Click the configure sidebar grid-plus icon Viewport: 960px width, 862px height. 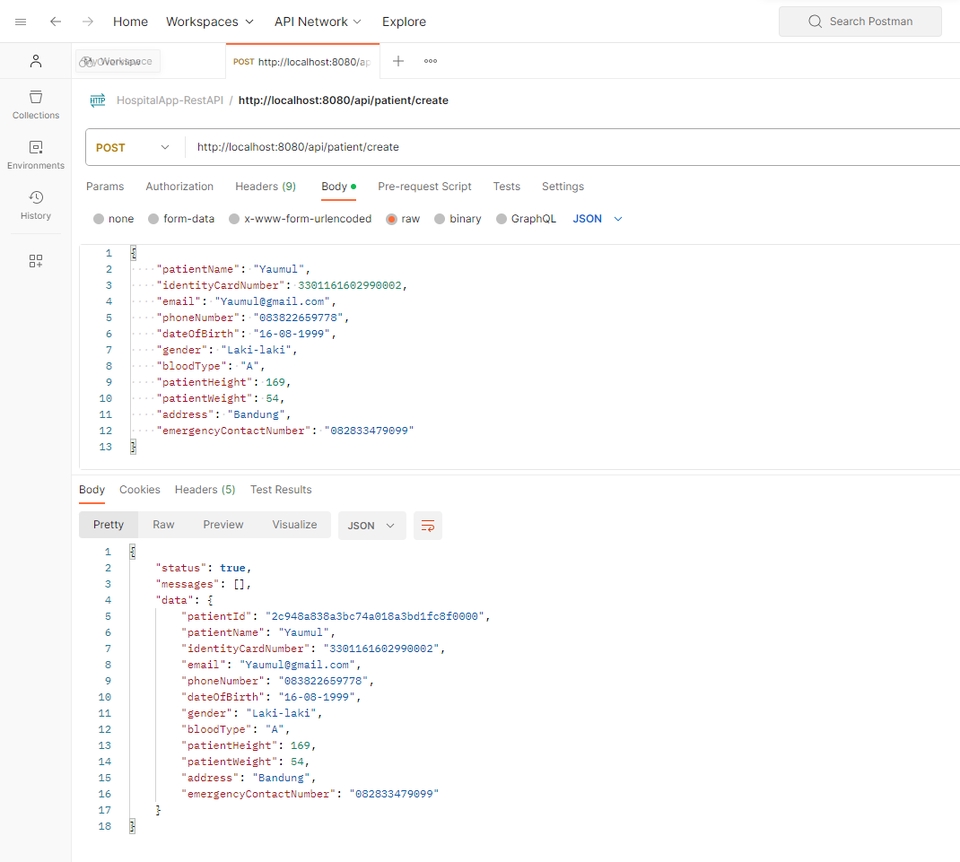(x=36, y=261)
